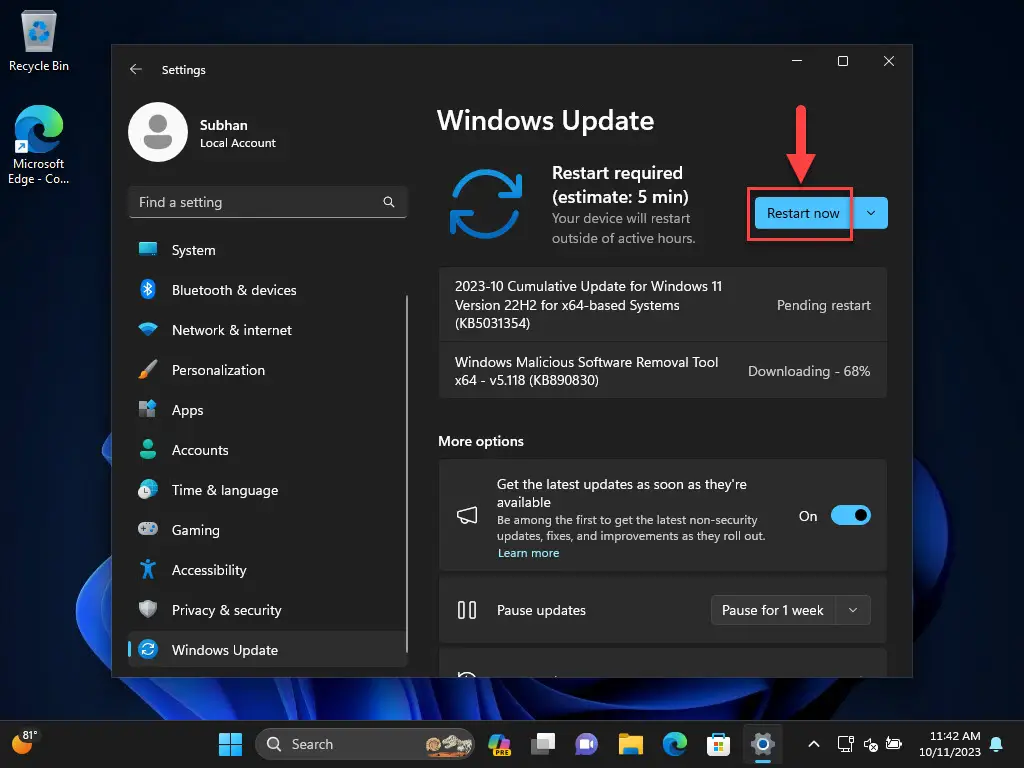Follow the Learn more link
Viewport: 1024px width, 768px height.
tap(528, 553)
